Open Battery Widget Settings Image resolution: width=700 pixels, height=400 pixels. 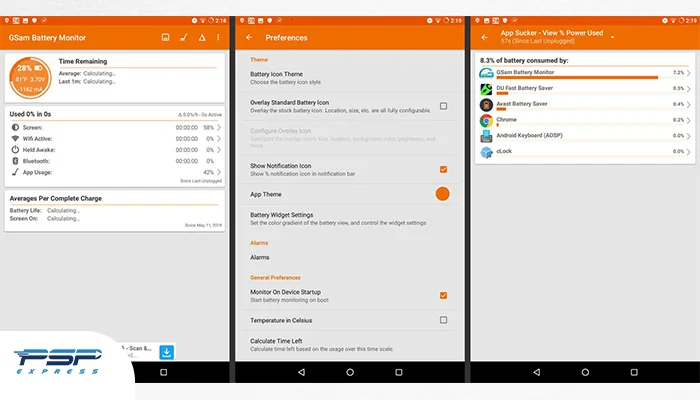350,219
